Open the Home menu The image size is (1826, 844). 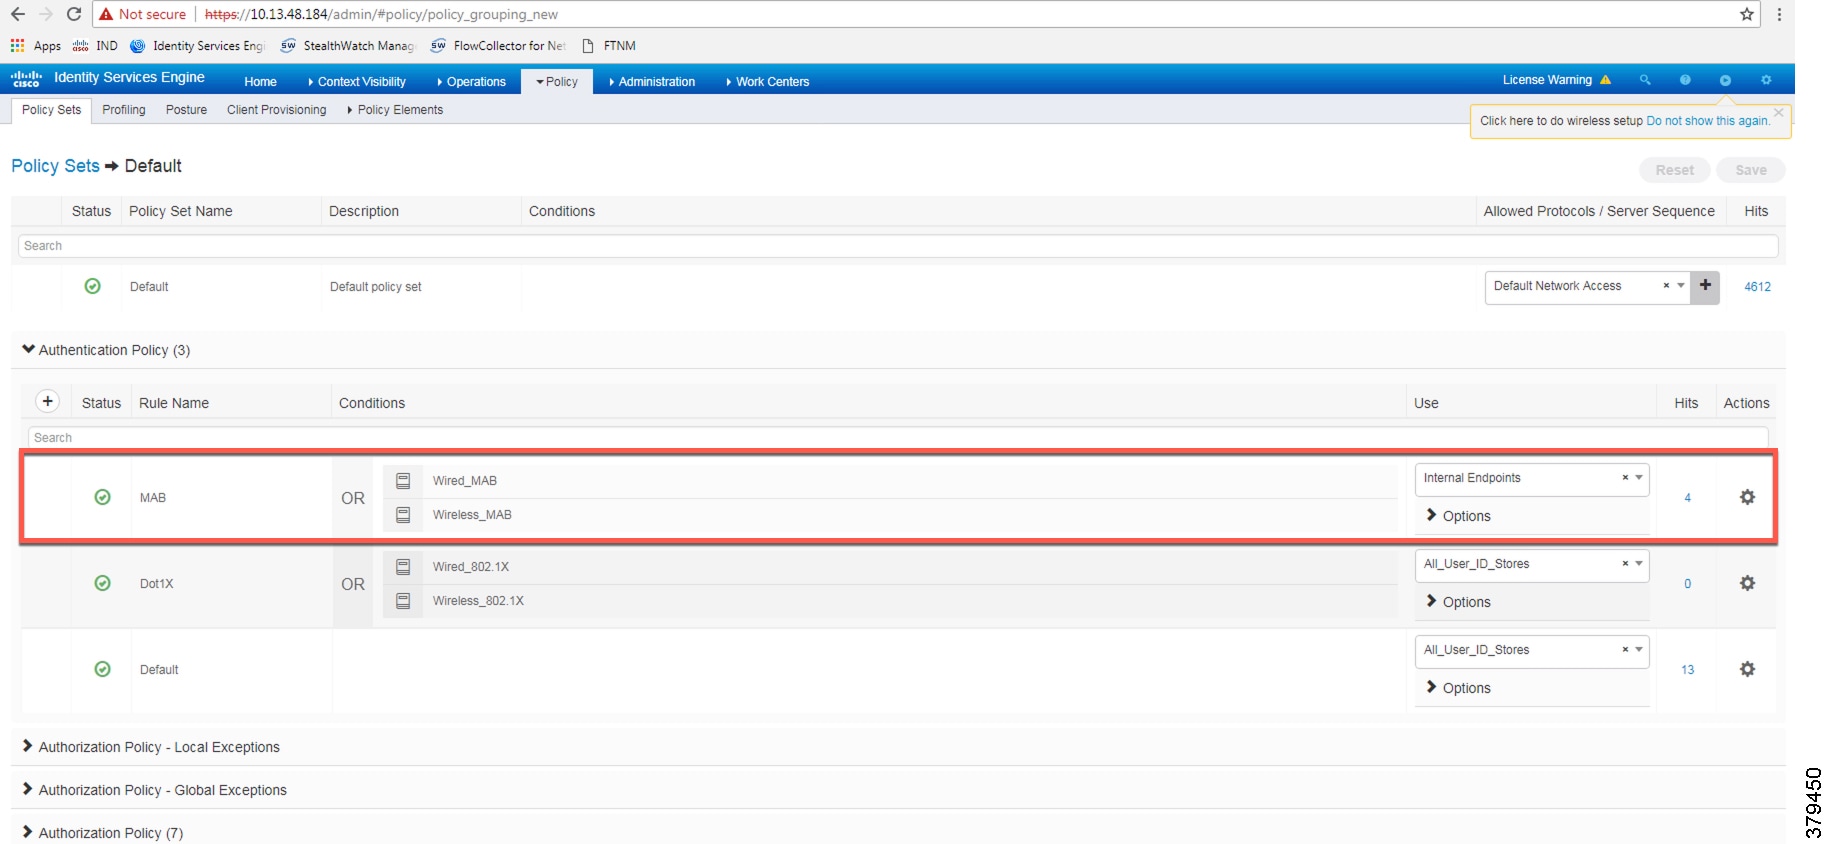coord(260,82)
